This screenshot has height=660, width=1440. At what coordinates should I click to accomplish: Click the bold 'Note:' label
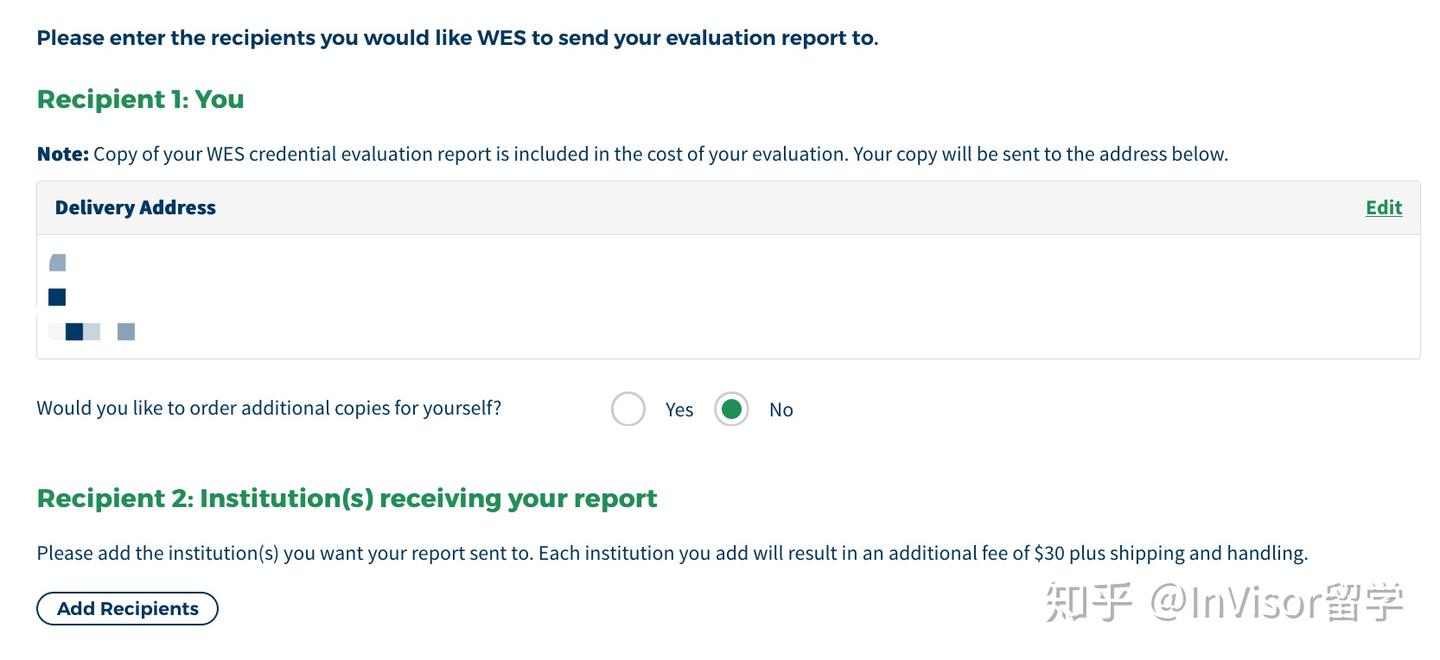coord(62,154)
